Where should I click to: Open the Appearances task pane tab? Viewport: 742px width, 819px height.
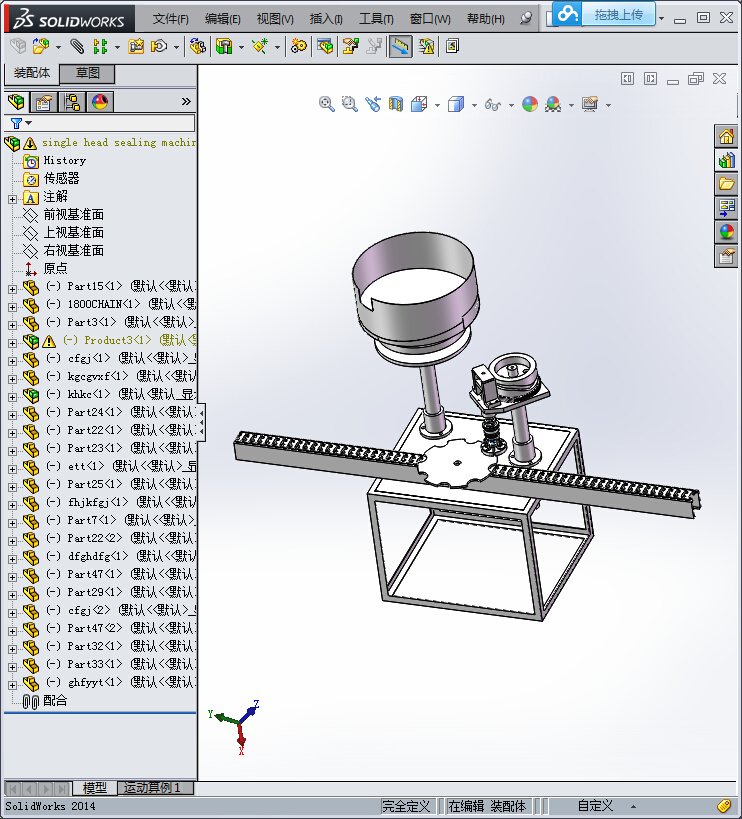(x=726, y=232)
